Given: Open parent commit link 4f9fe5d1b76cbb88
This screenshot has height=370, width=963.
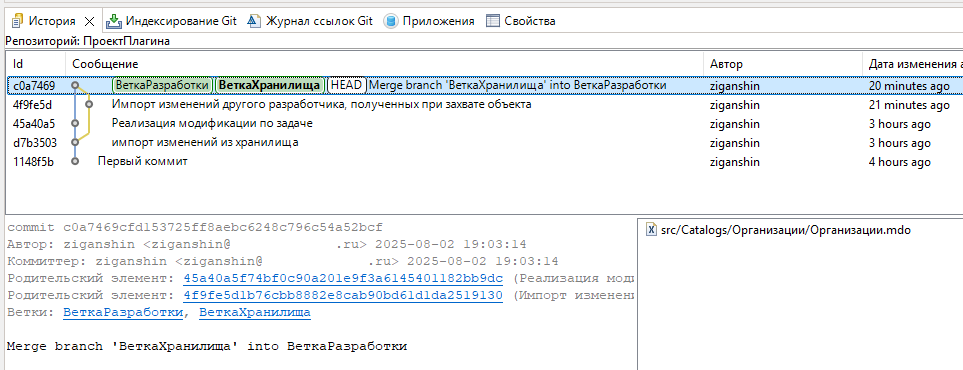Looking at the screenshot, I should point(343,296).
